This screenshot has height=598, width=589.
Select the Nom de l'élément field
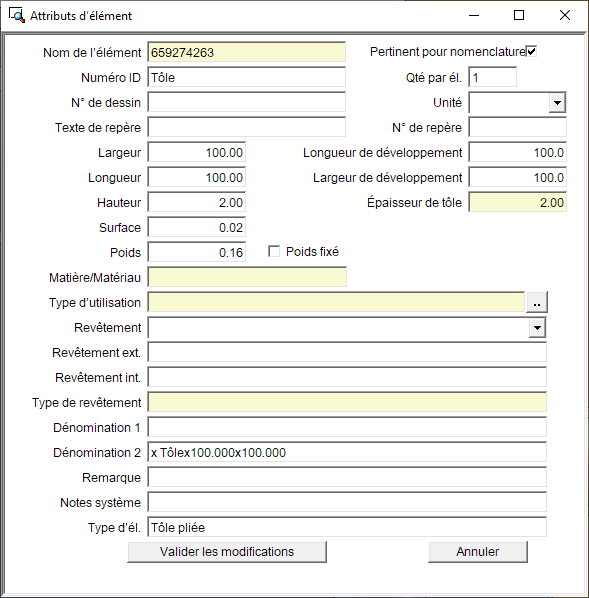247,52
